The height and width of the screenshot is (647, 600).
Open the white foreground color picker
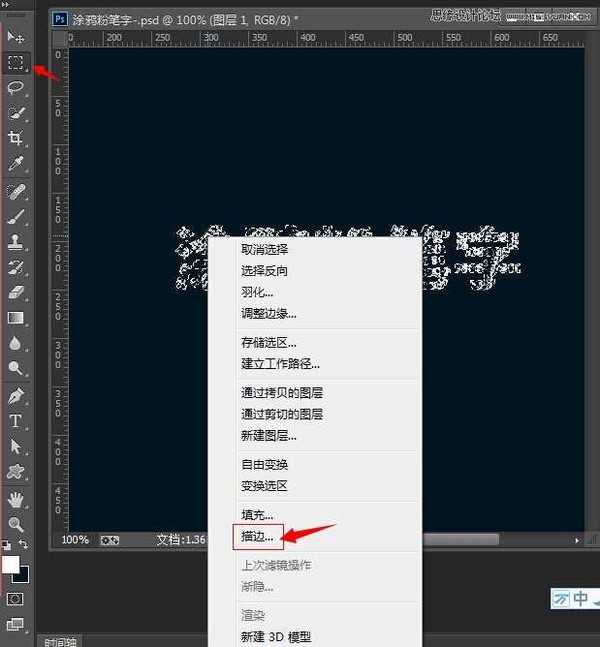pos(10,564)
